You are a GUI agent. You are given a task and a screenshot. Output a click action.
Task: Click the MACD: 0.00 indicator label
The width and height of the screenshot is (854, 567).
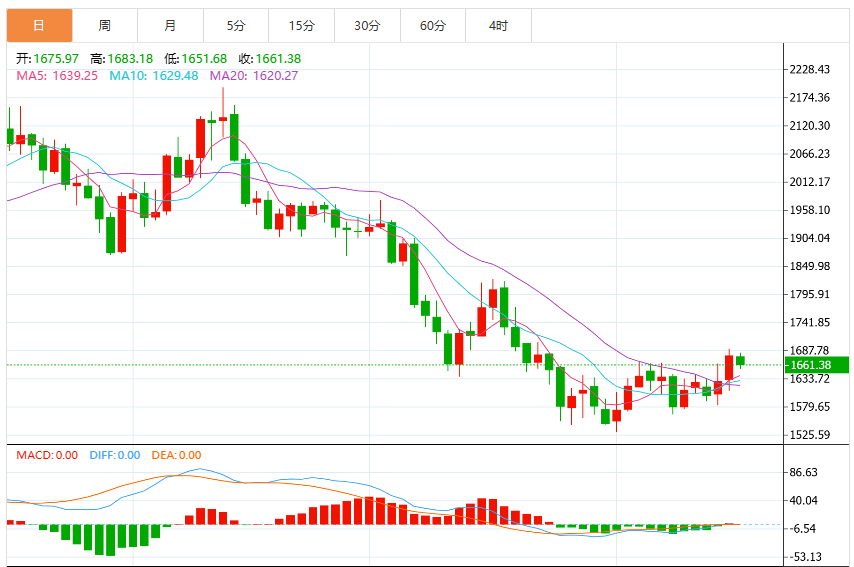click(x=47, y=455)
